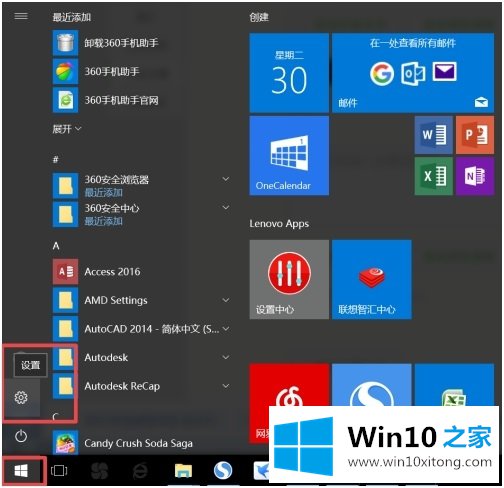
Task: Open the hamburger menu at top left
Action: 21,16
